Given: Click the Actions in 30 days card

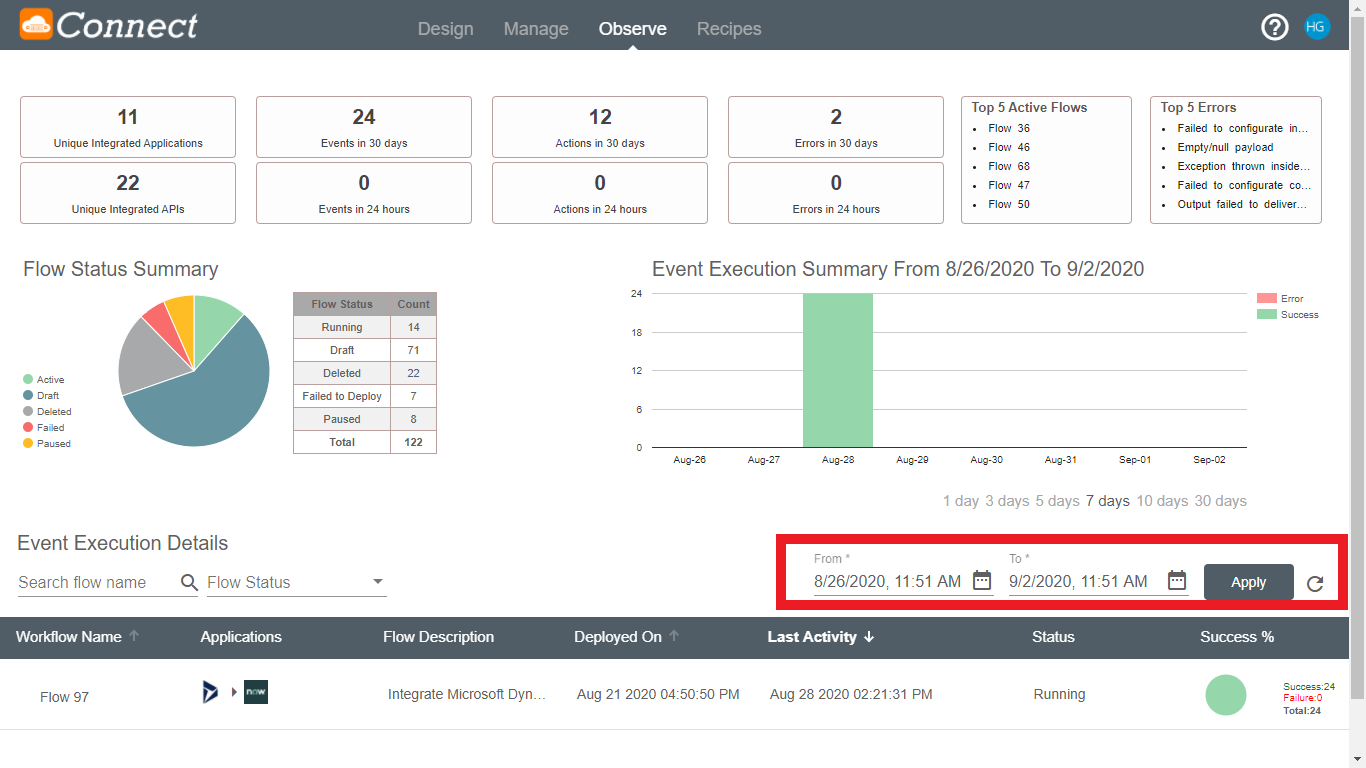Looking at the screenshot, I should coord(600,127).
